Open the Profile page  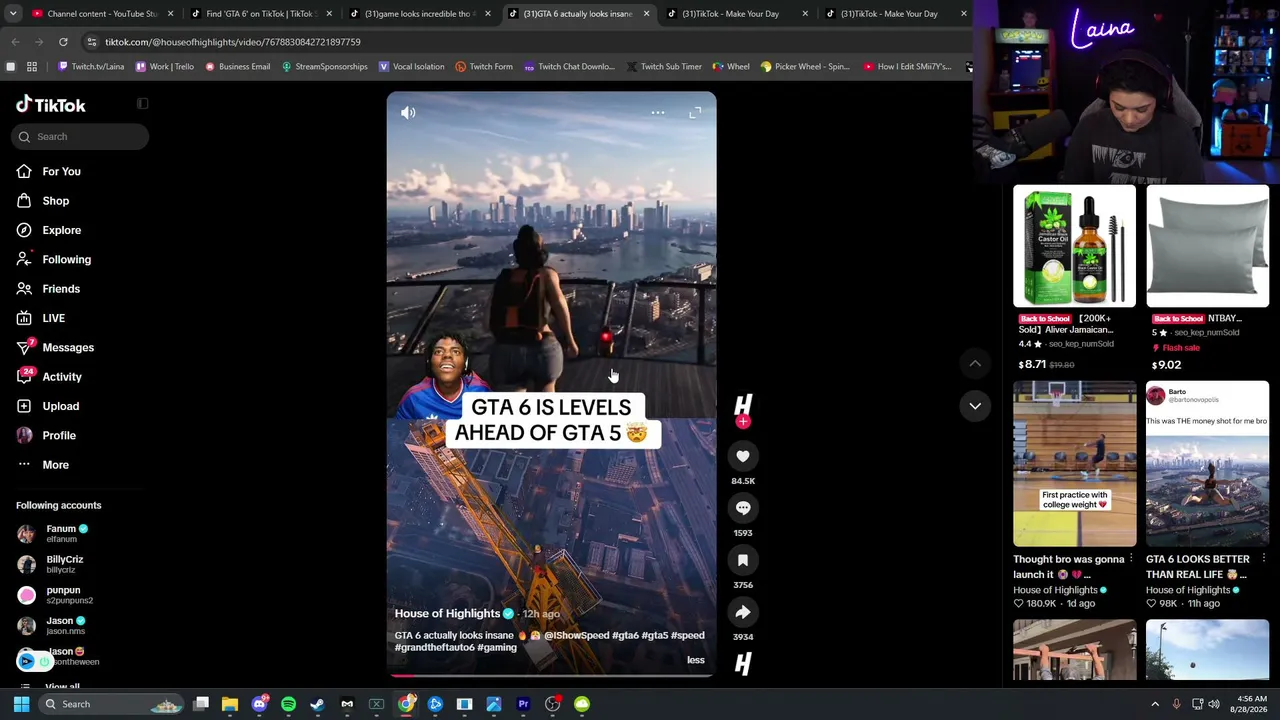pos(58,436)
